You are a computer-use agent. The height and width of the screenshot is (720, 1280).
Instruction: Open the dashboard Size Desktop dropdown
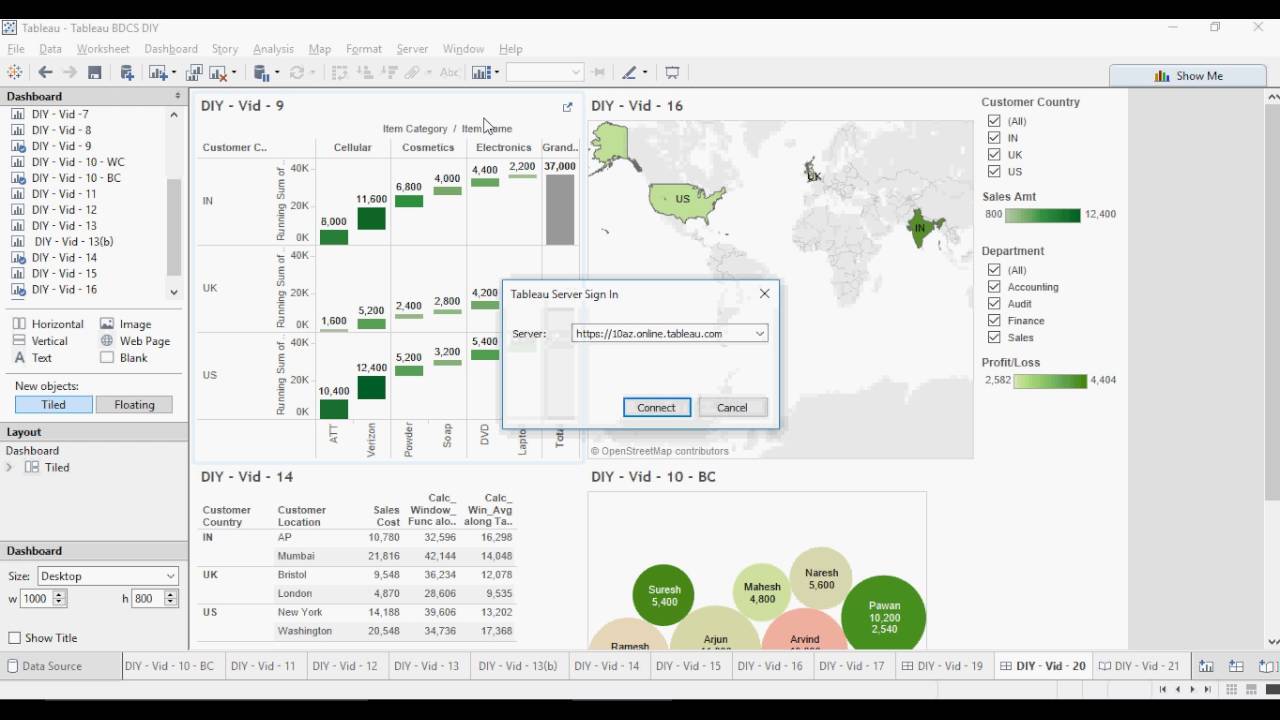coord(107,576)
